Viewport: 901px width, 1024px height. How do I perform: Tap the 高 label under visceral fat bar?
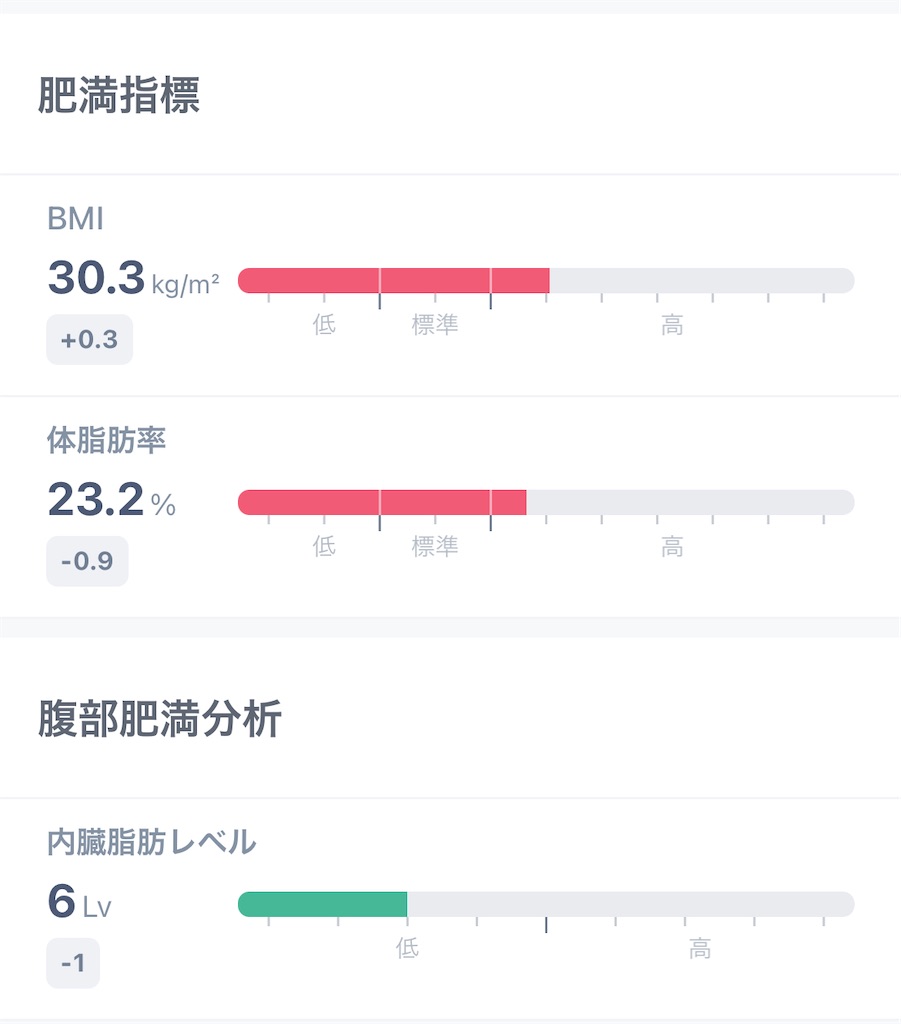[x=700, y=948]
